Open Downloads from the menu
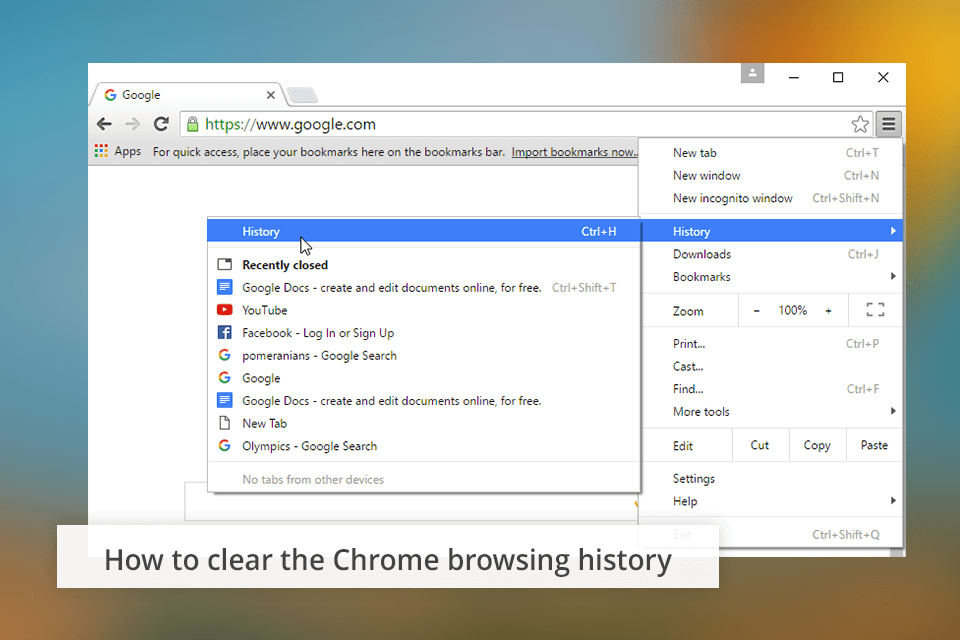Screen dimensions: 960x640 tap(771, 254)
